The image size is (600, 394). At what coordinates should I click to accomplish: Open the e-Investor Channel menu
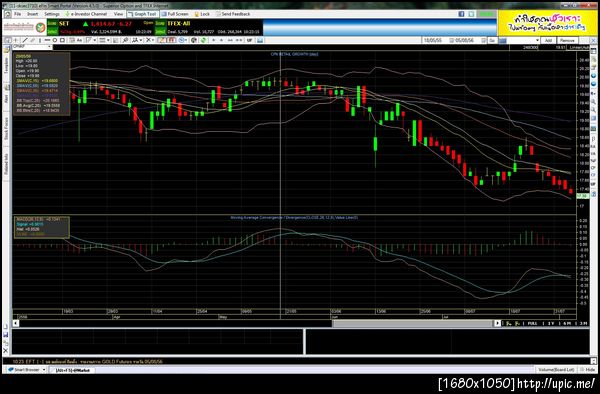(x=86, y=14)
